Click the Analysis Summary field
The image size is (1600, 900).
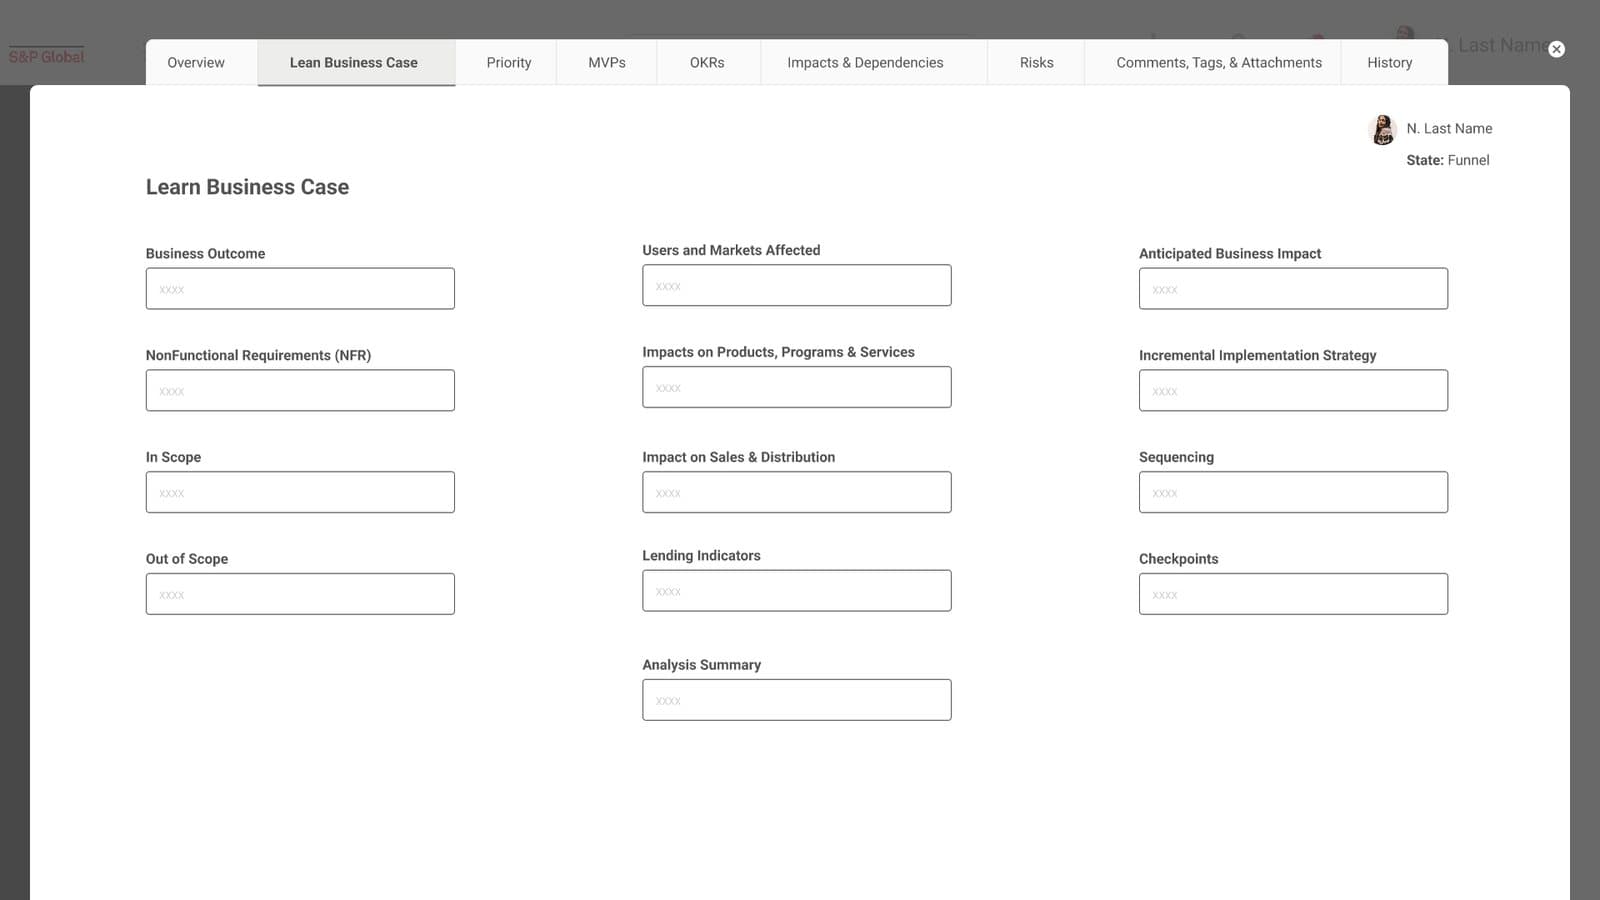tap(797, 700)
